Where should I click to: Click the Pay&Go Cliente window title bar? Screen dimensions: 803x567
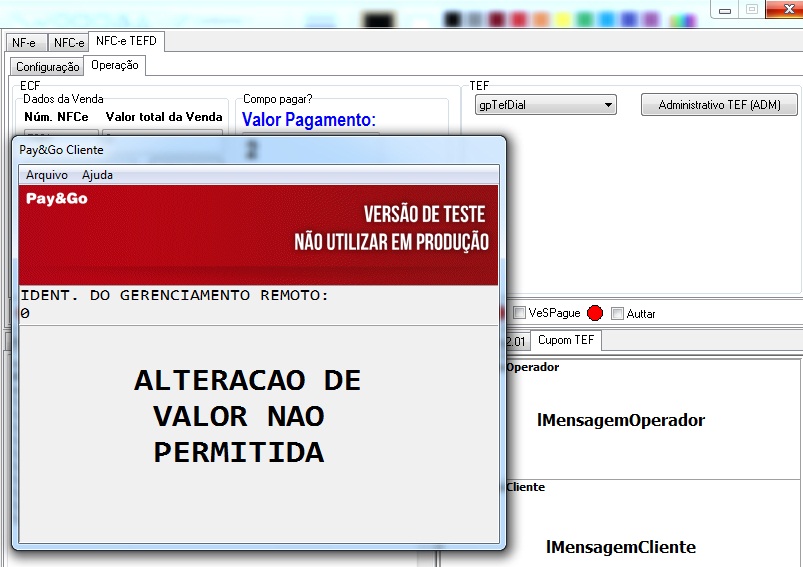pyautogui.click(x=259, y=150)
